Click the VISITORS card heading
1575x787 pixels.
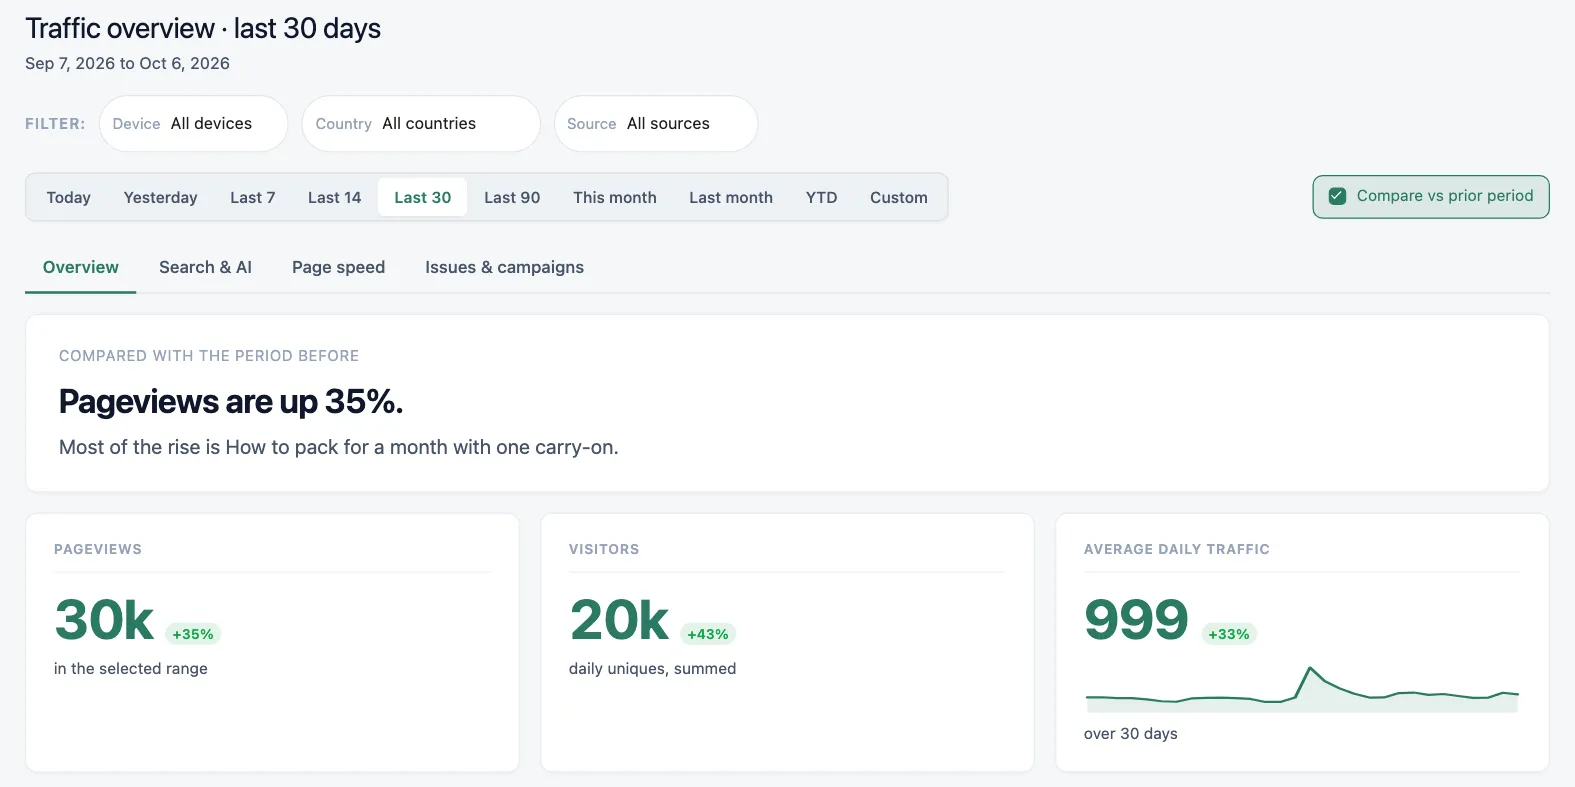click(x=604, y=549)
